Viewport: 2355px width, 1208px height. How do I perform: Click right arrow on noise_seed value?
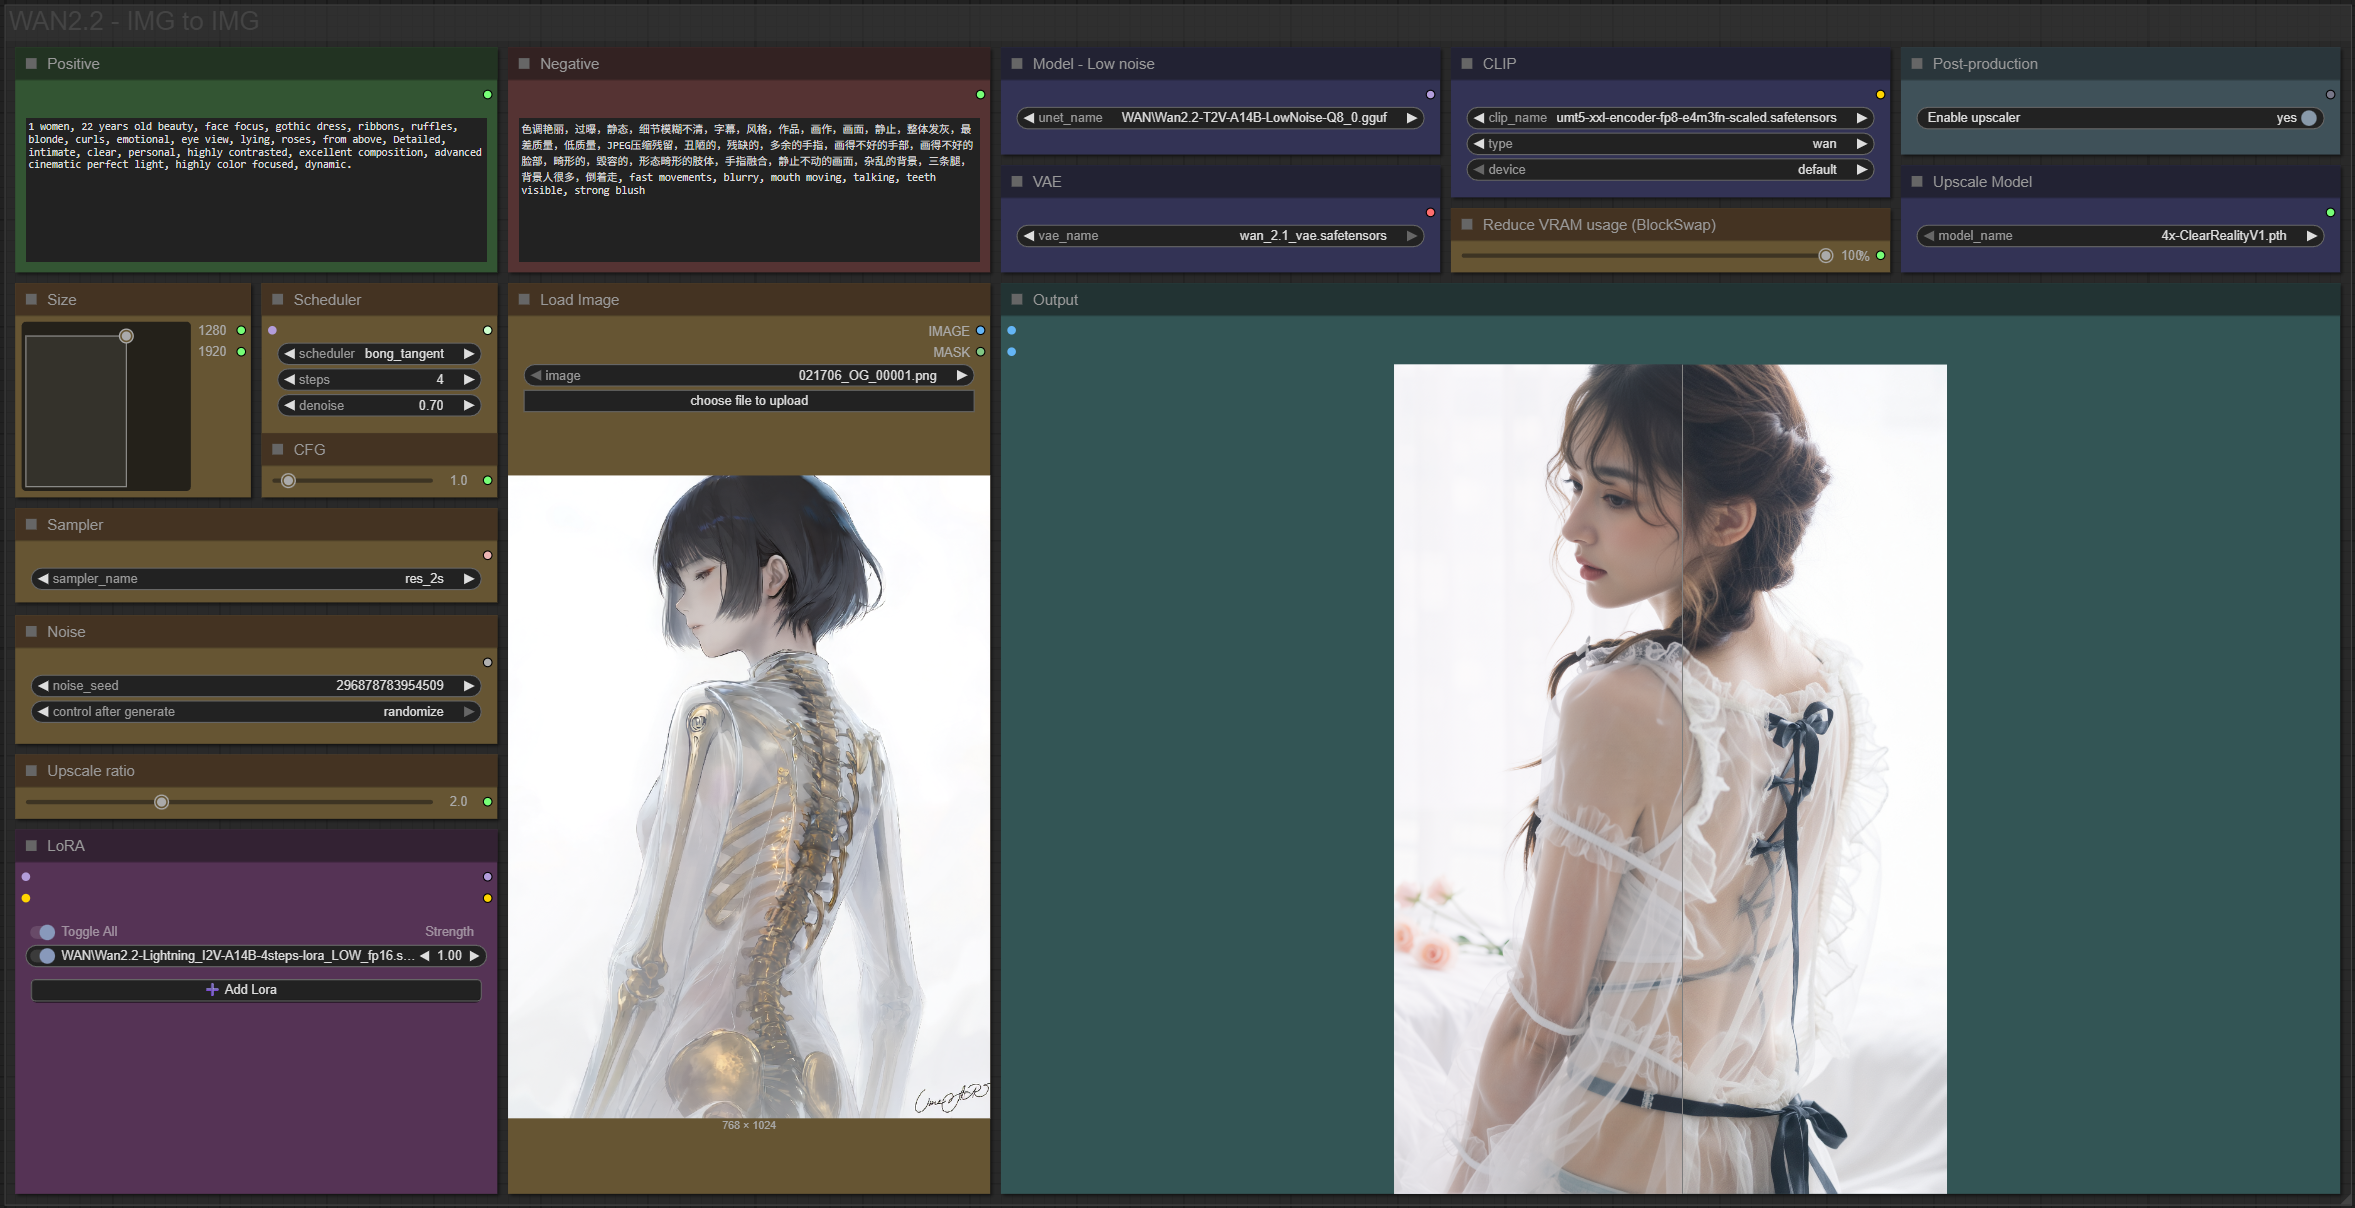[x=468, y=686]
